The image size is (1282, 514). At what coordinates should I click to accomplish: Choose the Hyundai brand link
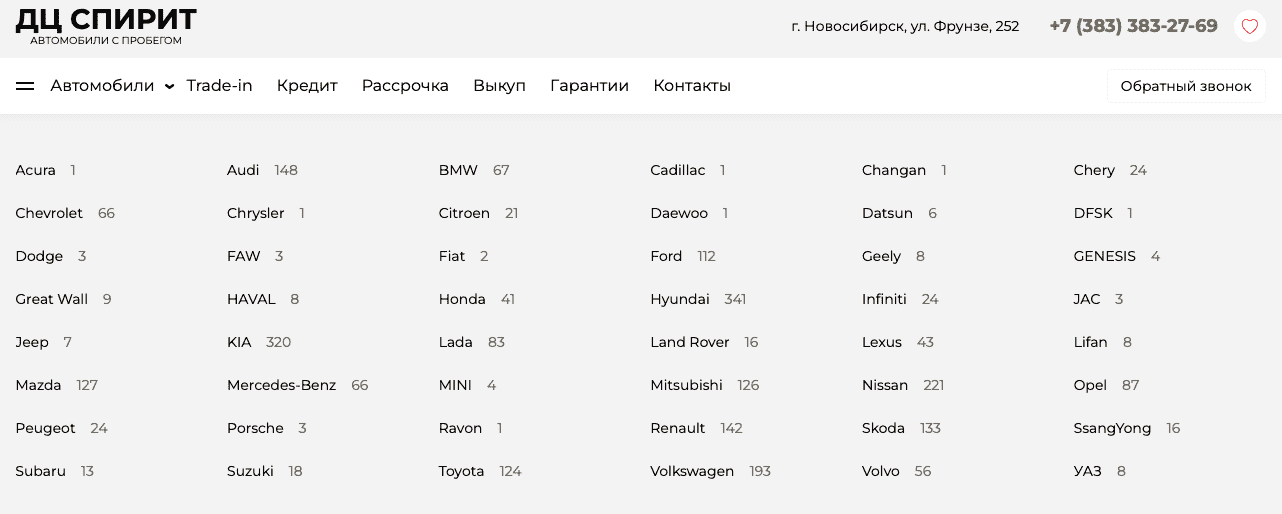(680, 299)
